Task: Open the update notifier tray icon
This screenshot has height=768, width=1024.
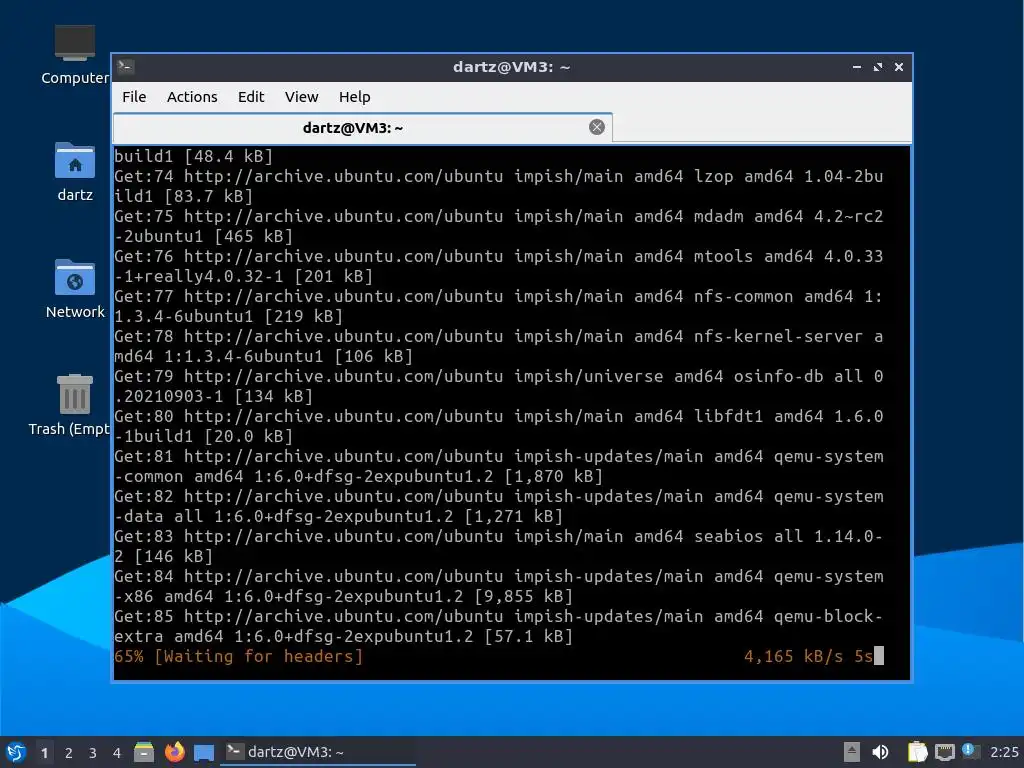Action: point(970,751)
